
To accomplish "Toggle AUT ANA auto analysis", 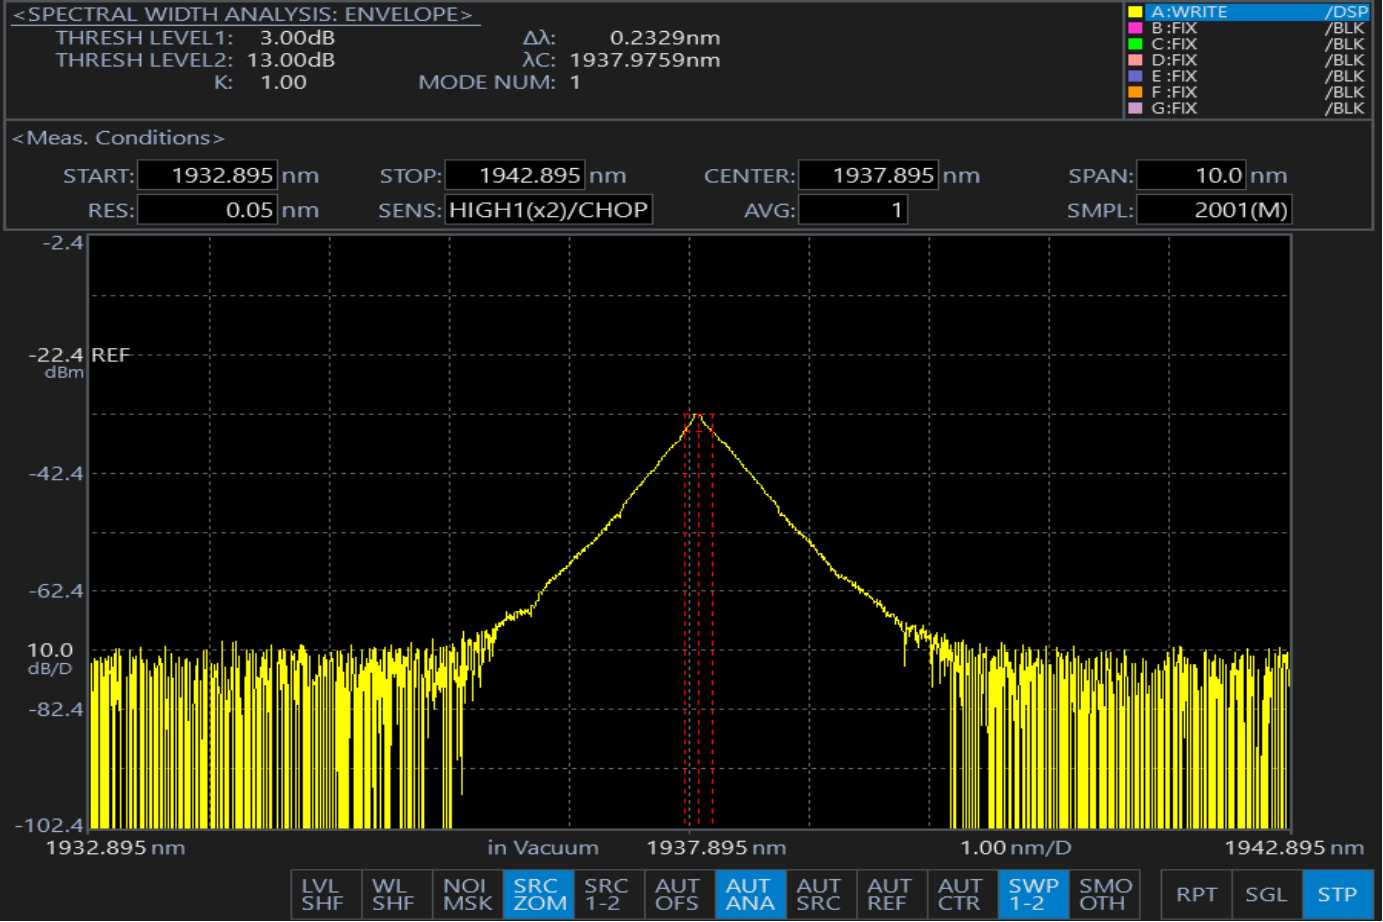I will [749, 894].
